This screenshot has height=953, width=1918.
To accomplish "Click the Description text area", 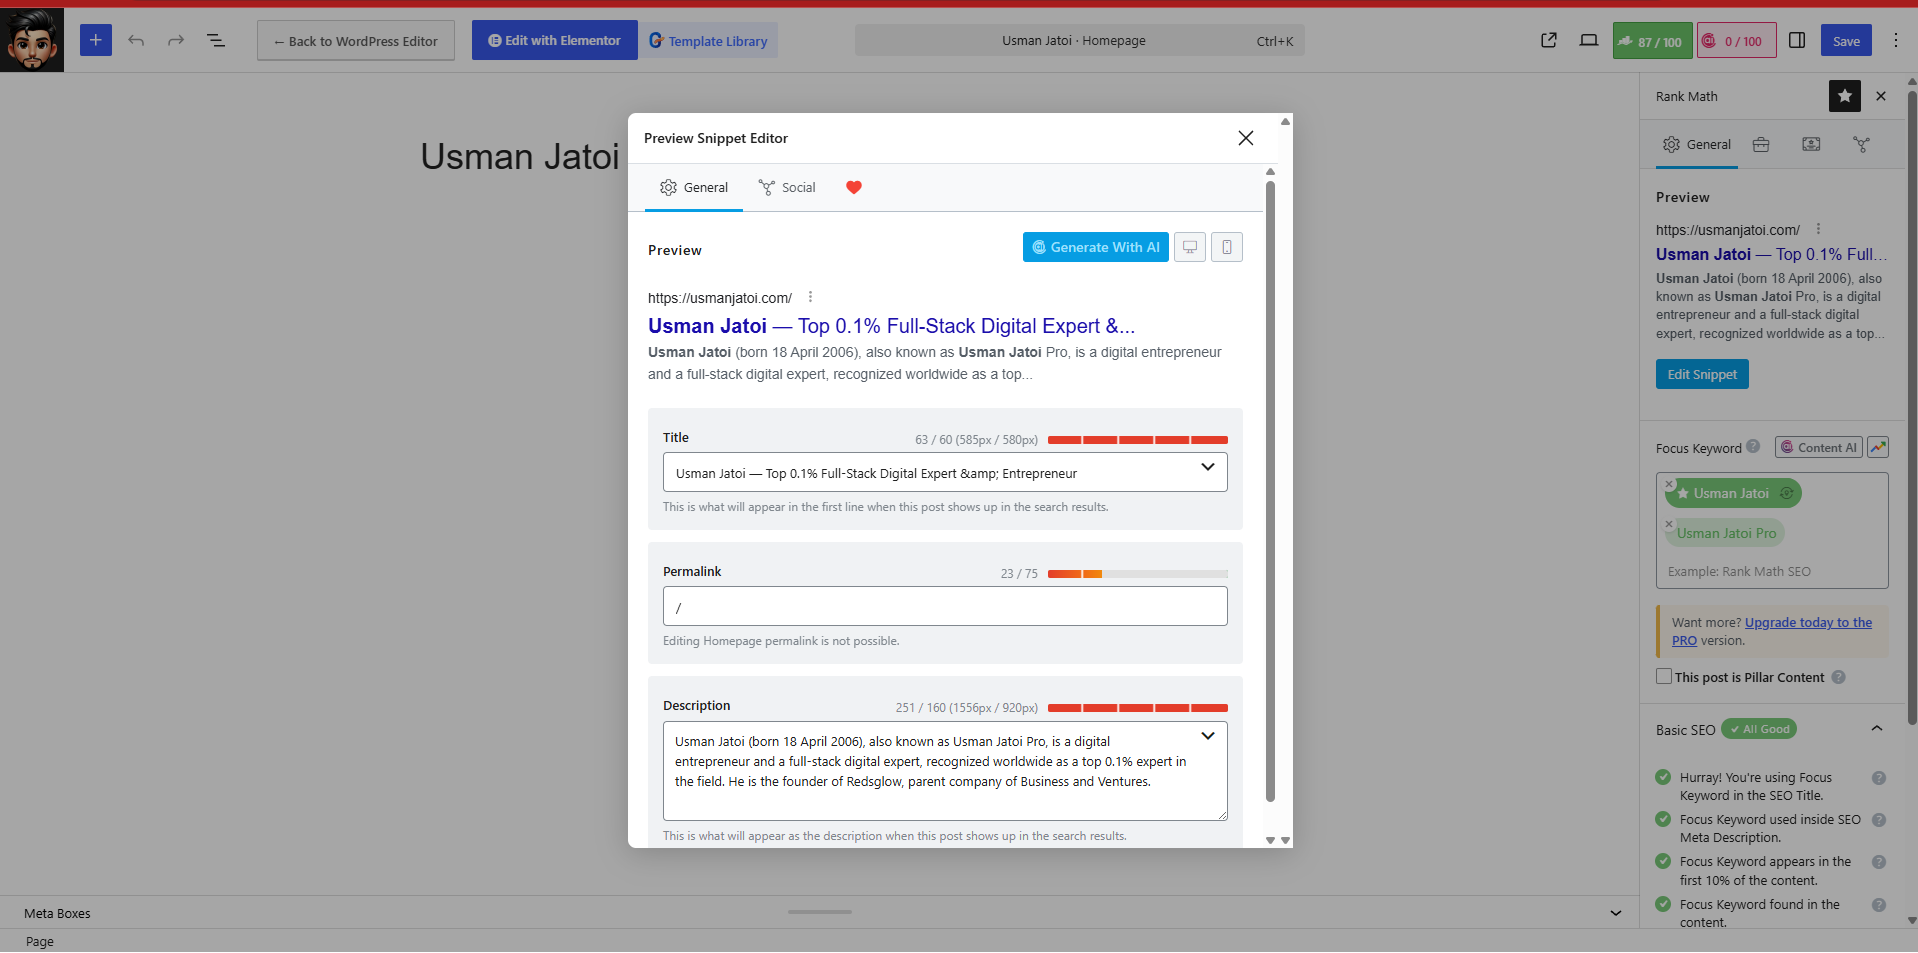I will tap(945, 771).
